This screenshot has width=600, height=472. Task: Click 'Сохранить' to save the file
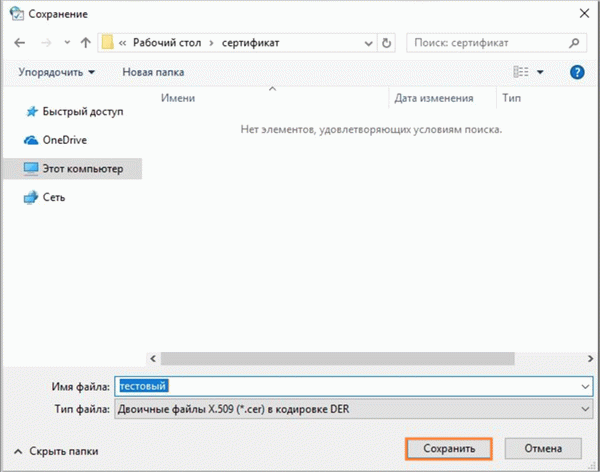[449, 449]
